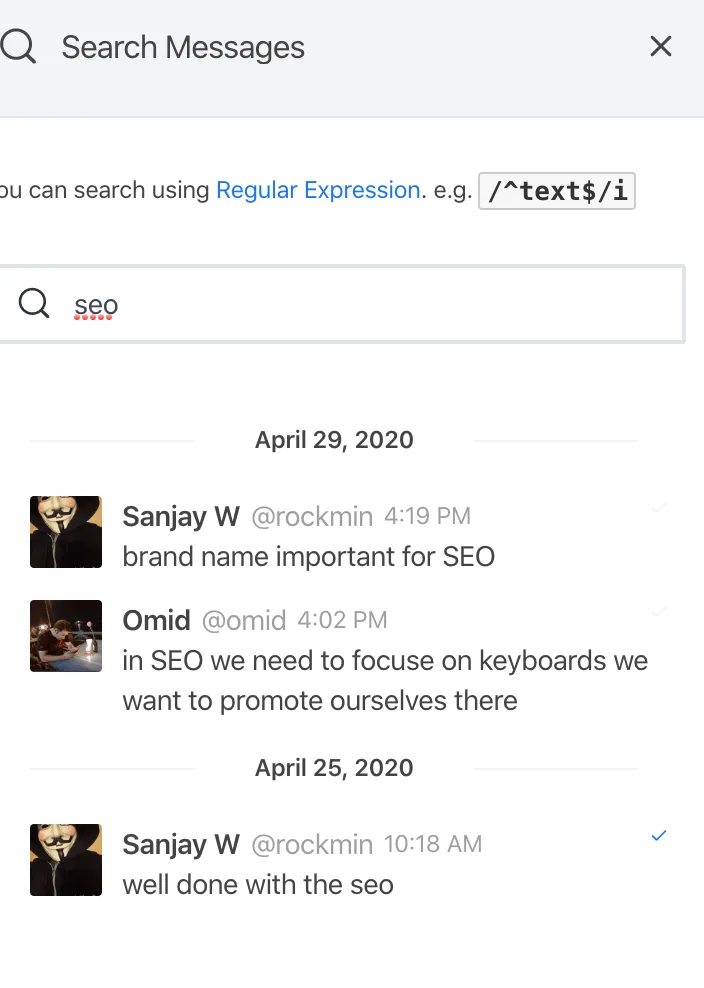Open Omid's avatar picture
This screenshot has width=704, height=988.
(x=66, y=636)
